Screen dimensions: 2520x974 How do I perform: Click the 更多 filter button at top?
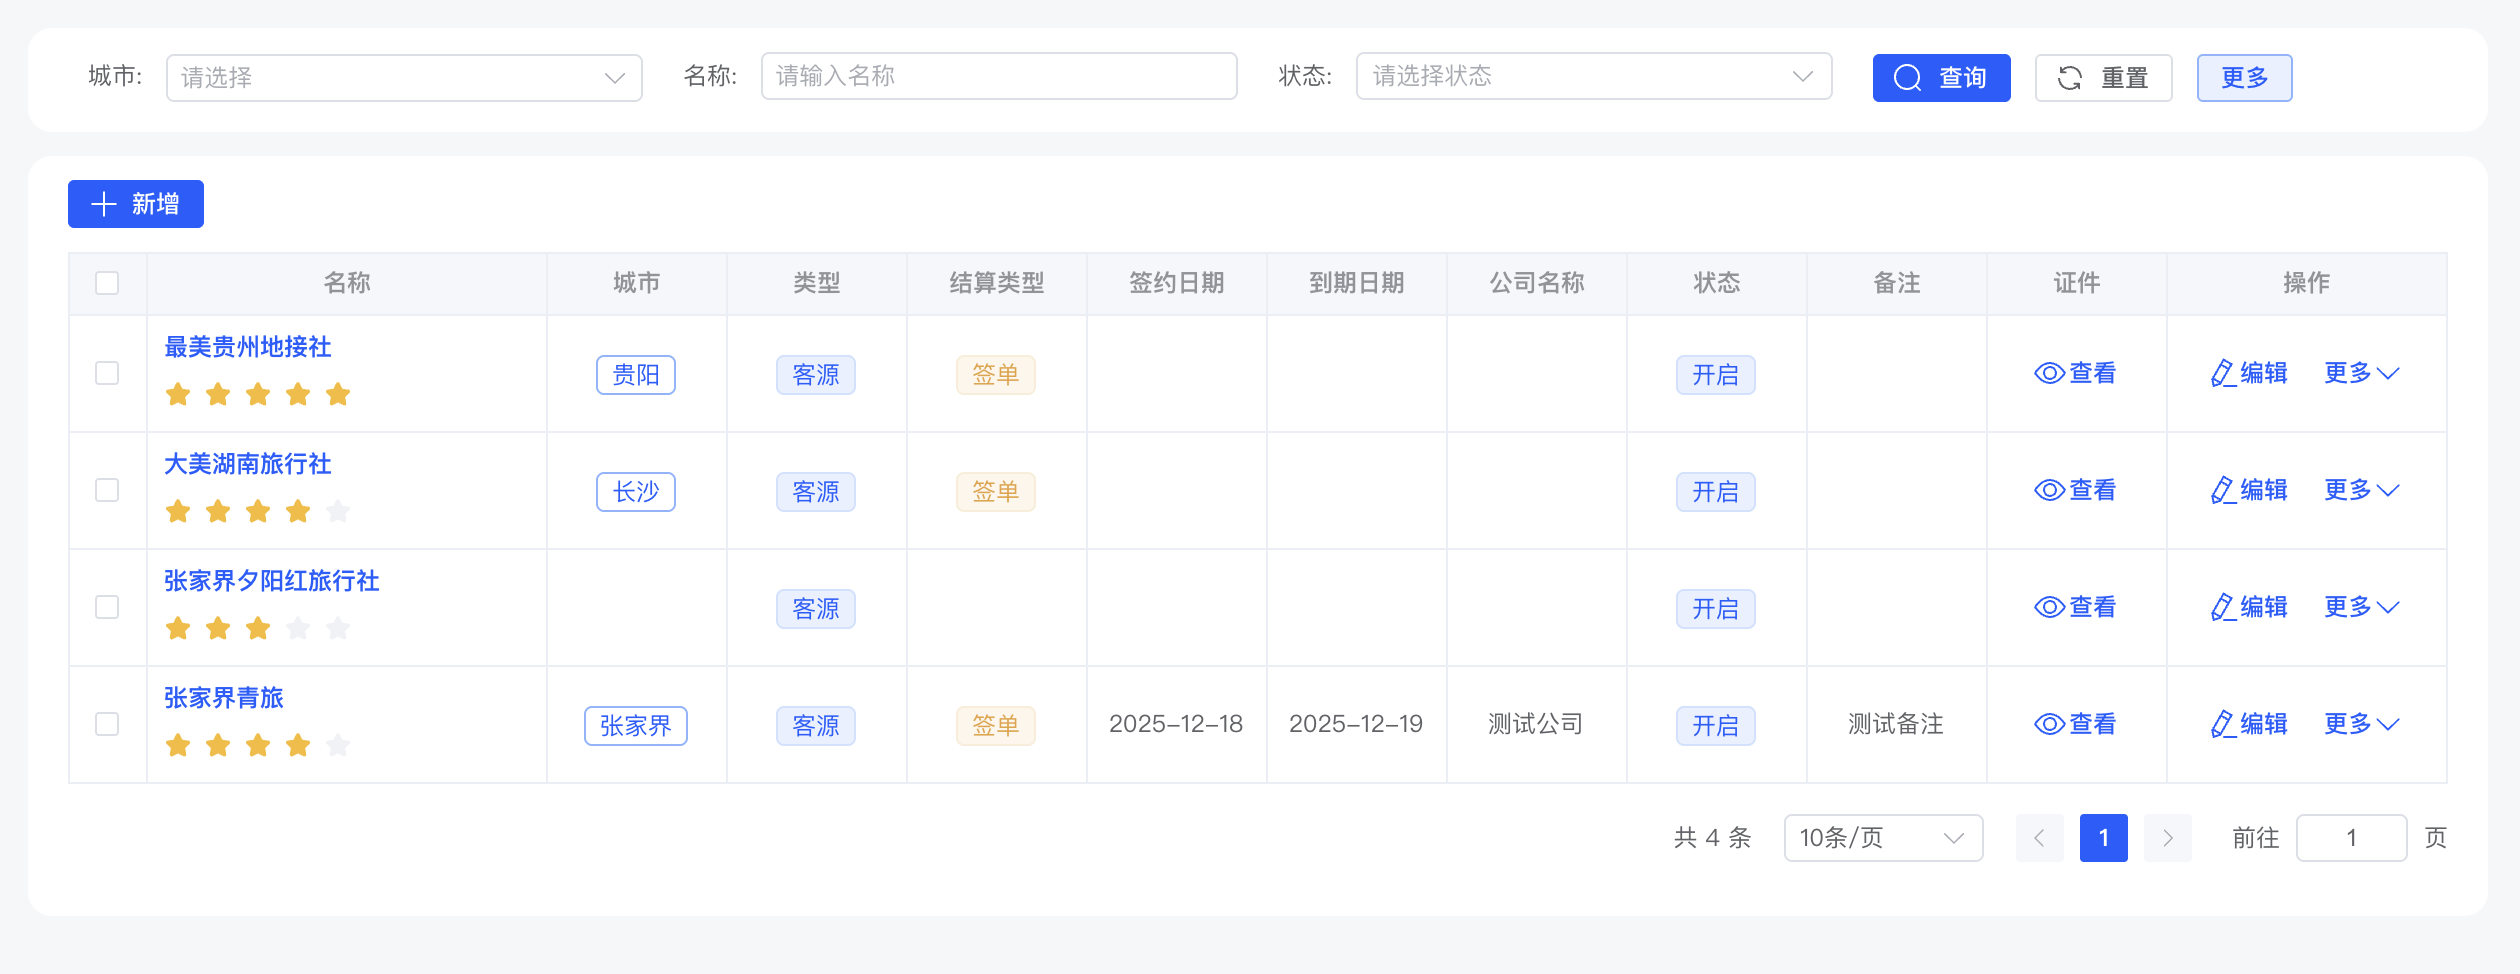pos(2244,78)
